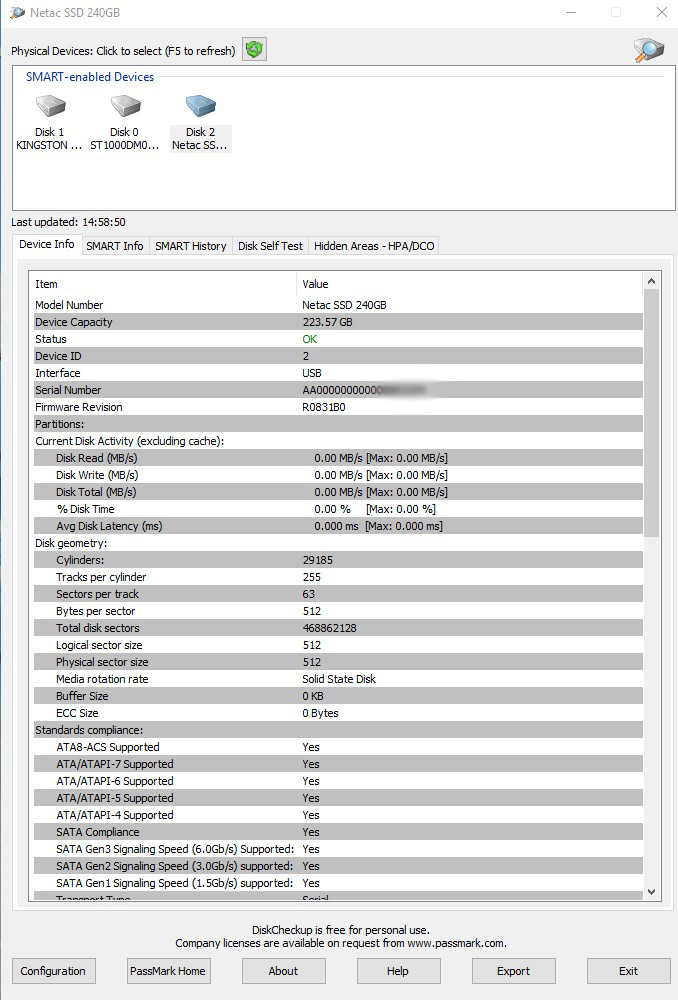Click the scrollbar down arrow

[x=651, y=892]
